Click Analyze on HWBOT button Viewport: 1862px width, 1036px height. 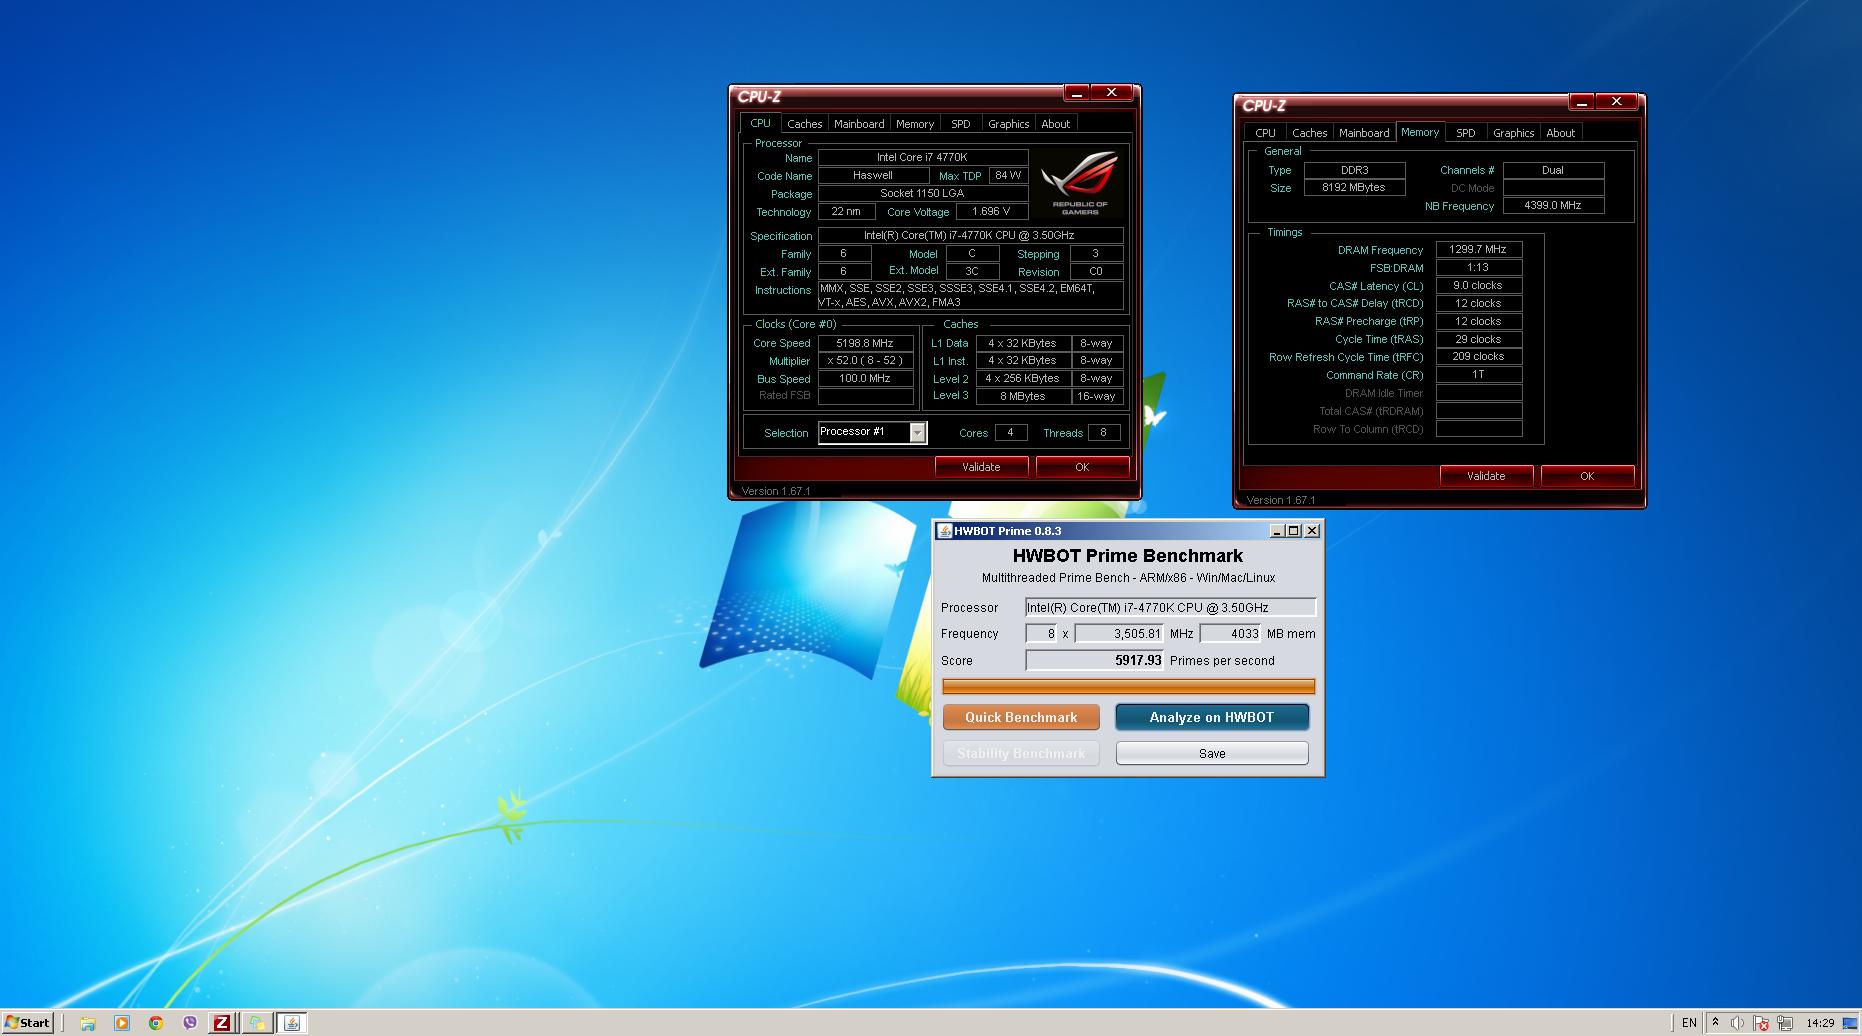pyautogui.click(x=1212, y=717)
